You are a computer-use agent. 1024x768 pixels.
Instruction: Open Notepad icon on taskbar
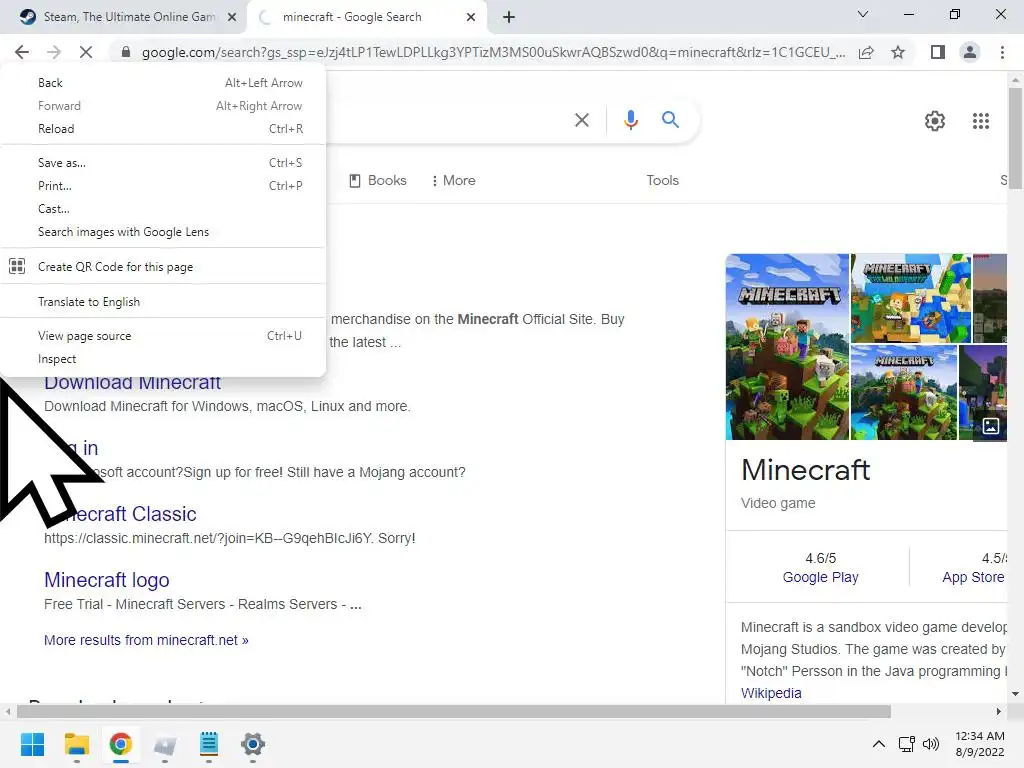point(208,744)
